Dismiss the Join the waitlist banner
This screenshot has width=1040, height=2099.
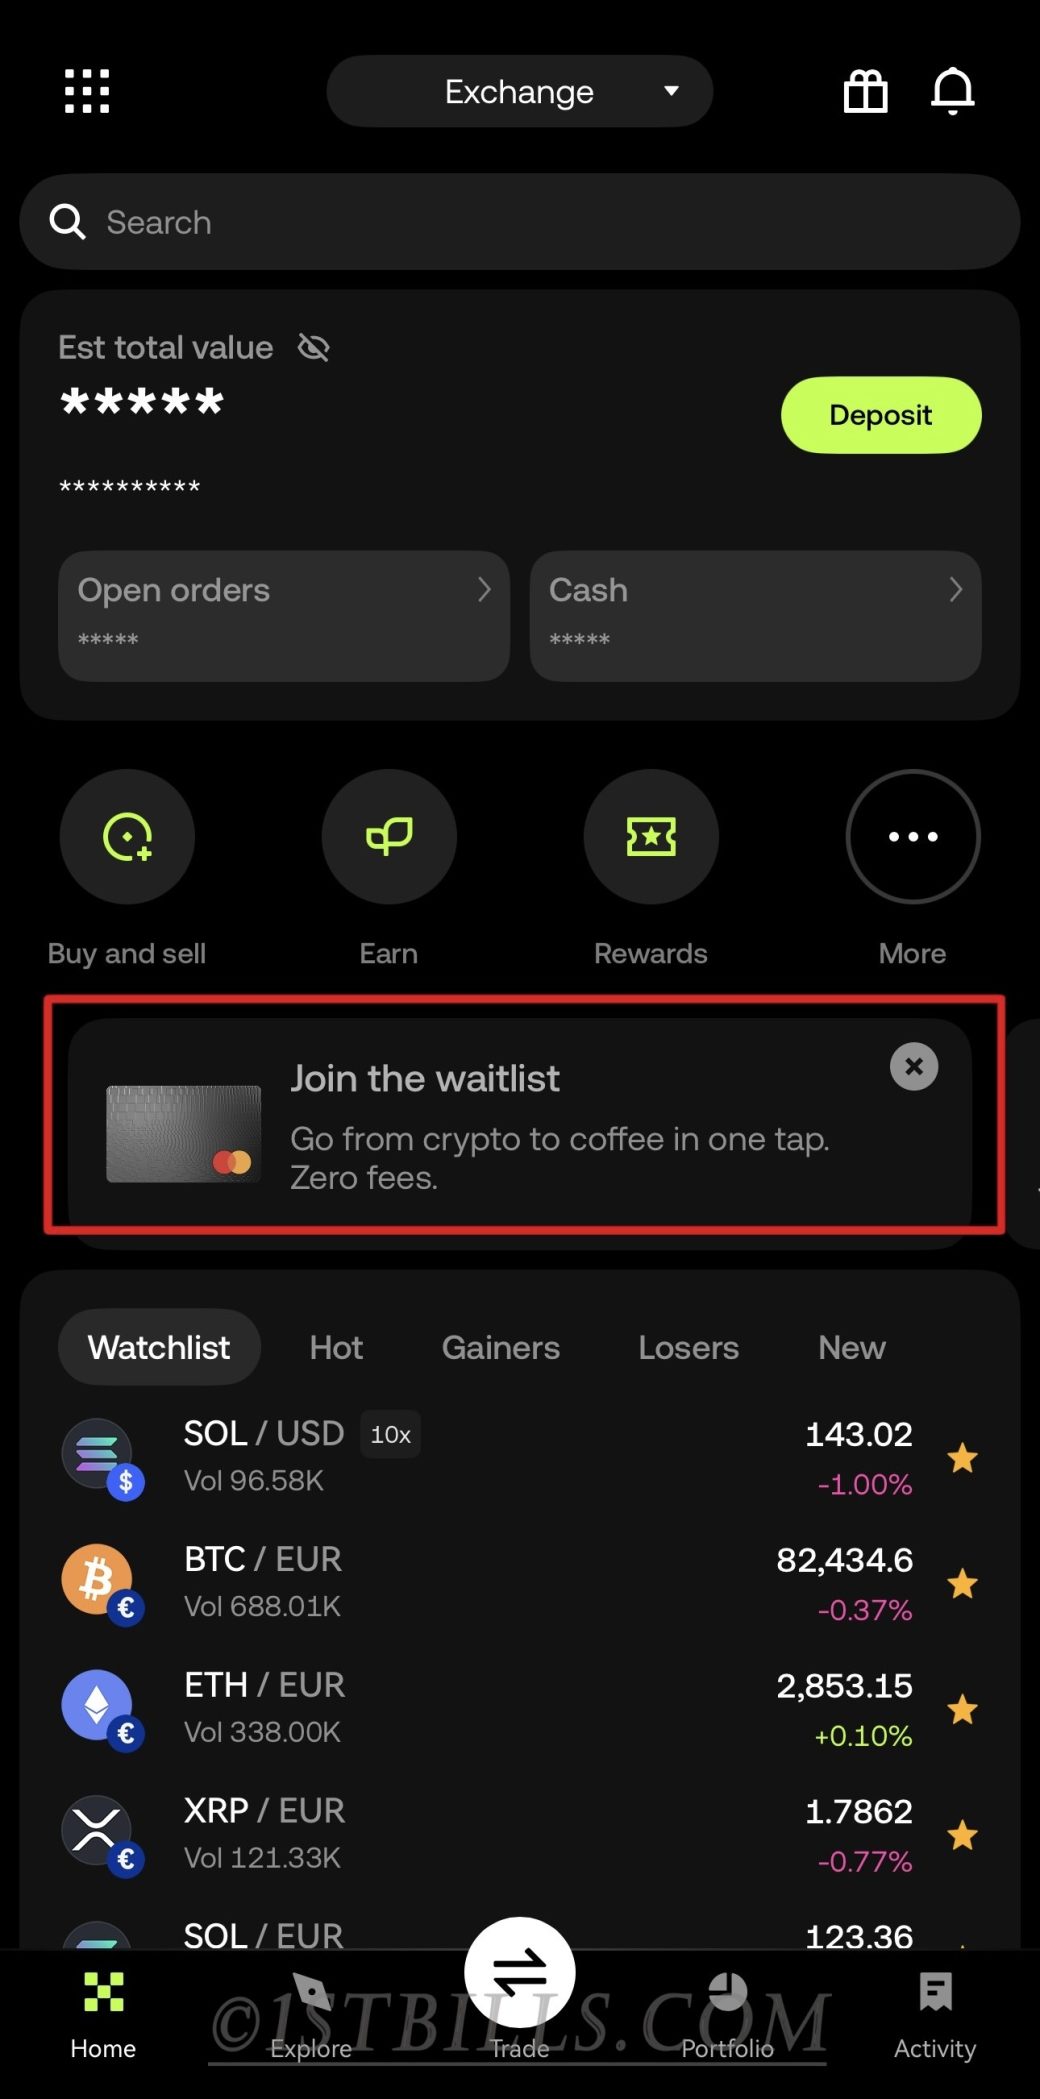pos(914,1067)
